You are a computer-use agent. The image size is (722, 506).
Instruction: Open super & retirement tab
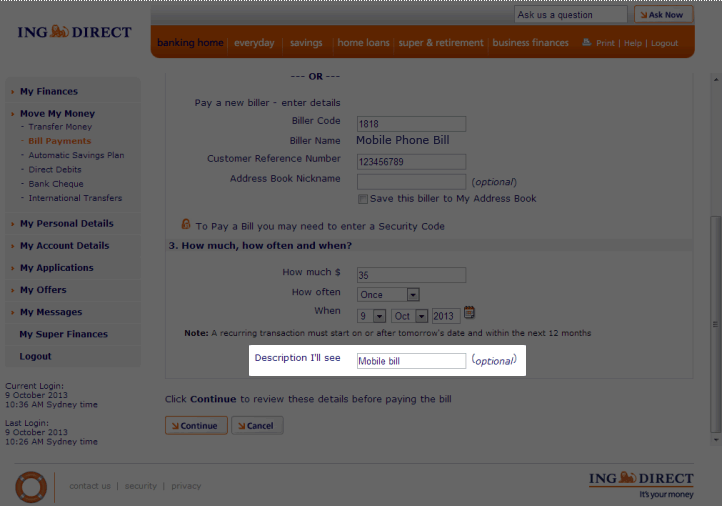(440, 43)
